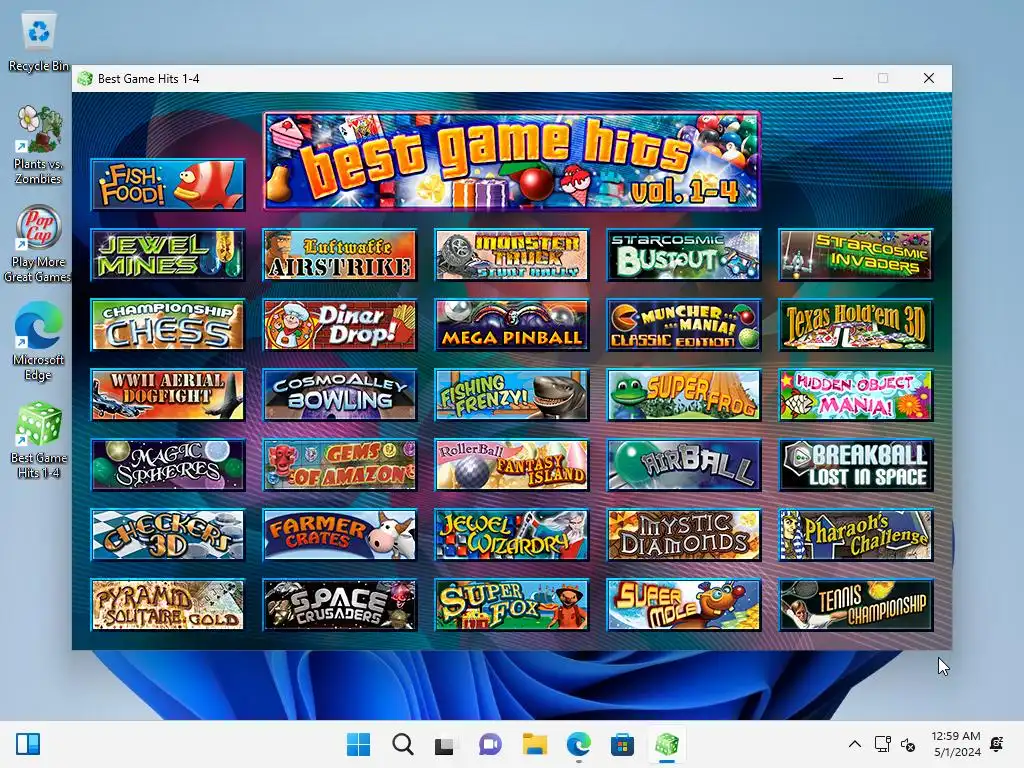Open StarCosmic Invaders game

[856, 255]
